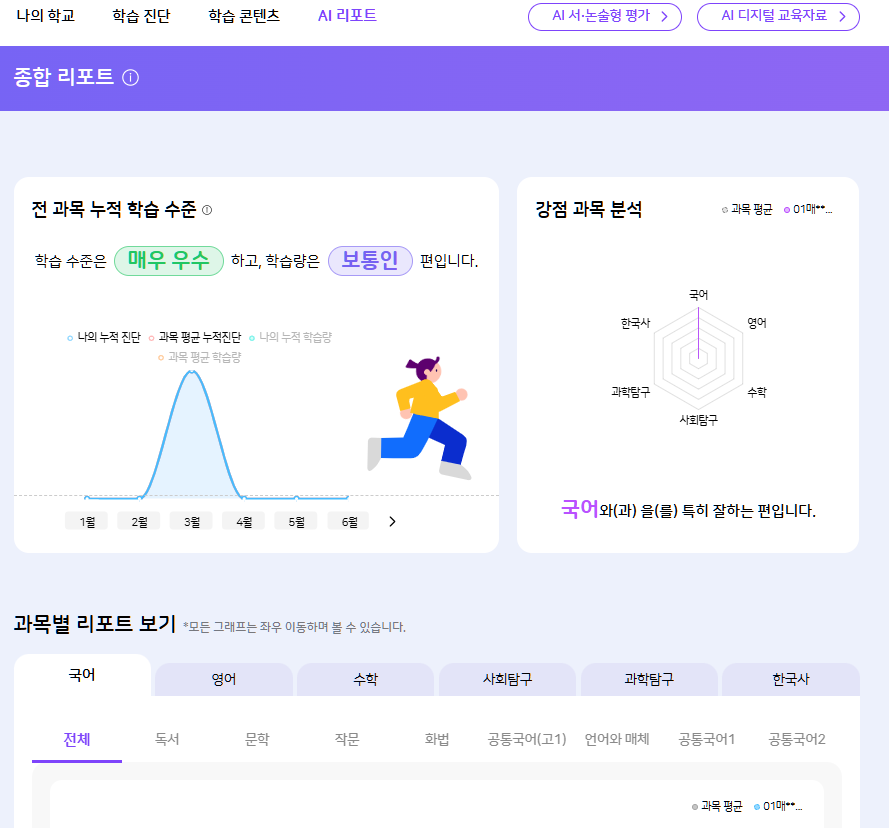Toggle 나의 누적 진단 legend series

click(104, 338)
